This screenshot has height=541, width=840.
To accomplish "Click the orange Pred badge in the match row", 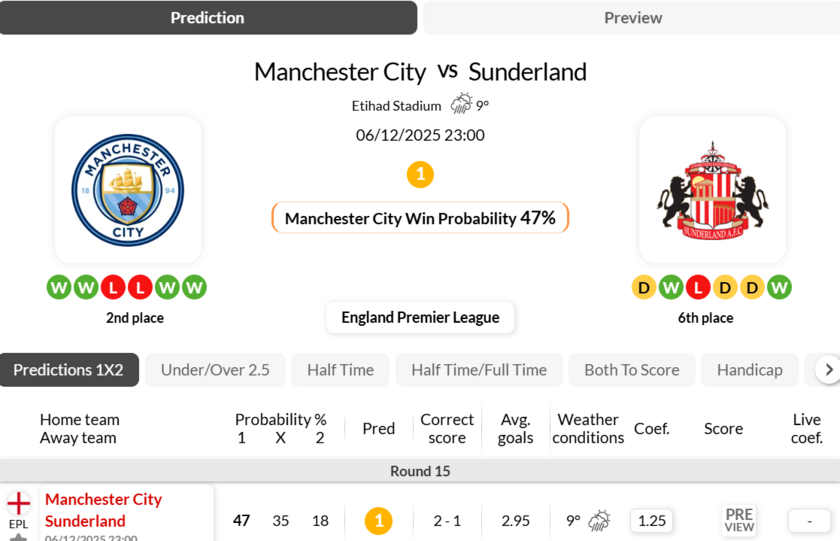I will 378,520.
